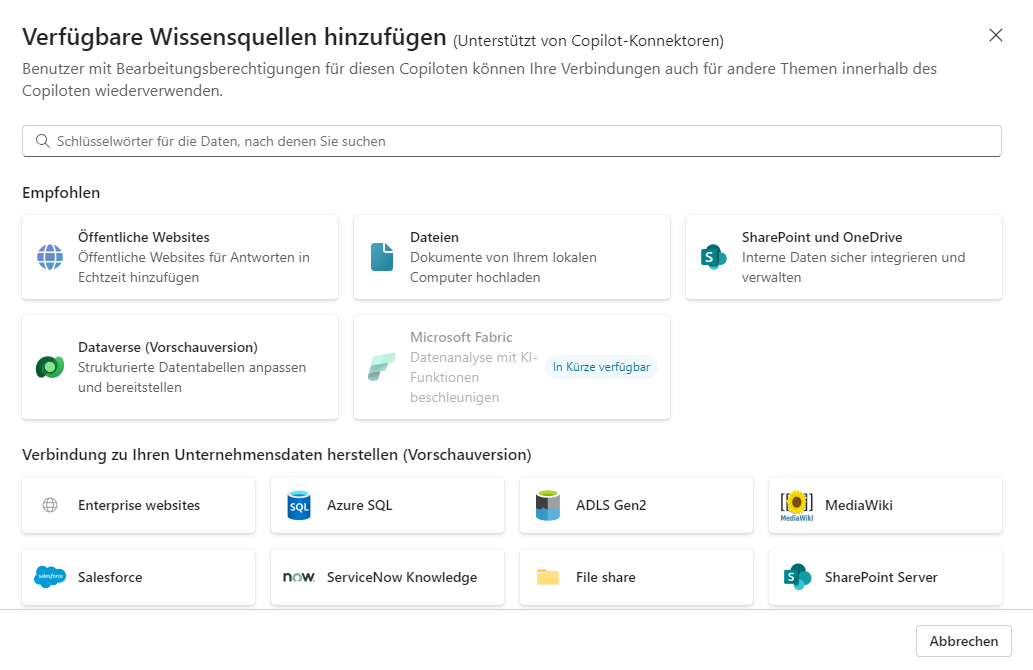Click the File share folder icon

pyautogui.click(x=547, y=577)
